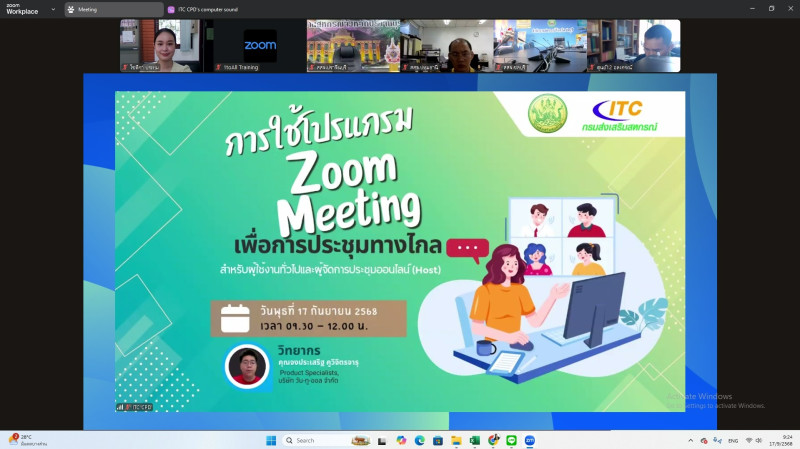
Task: Click the shared screen Zoom Meeting title
Action: (348, 195)
